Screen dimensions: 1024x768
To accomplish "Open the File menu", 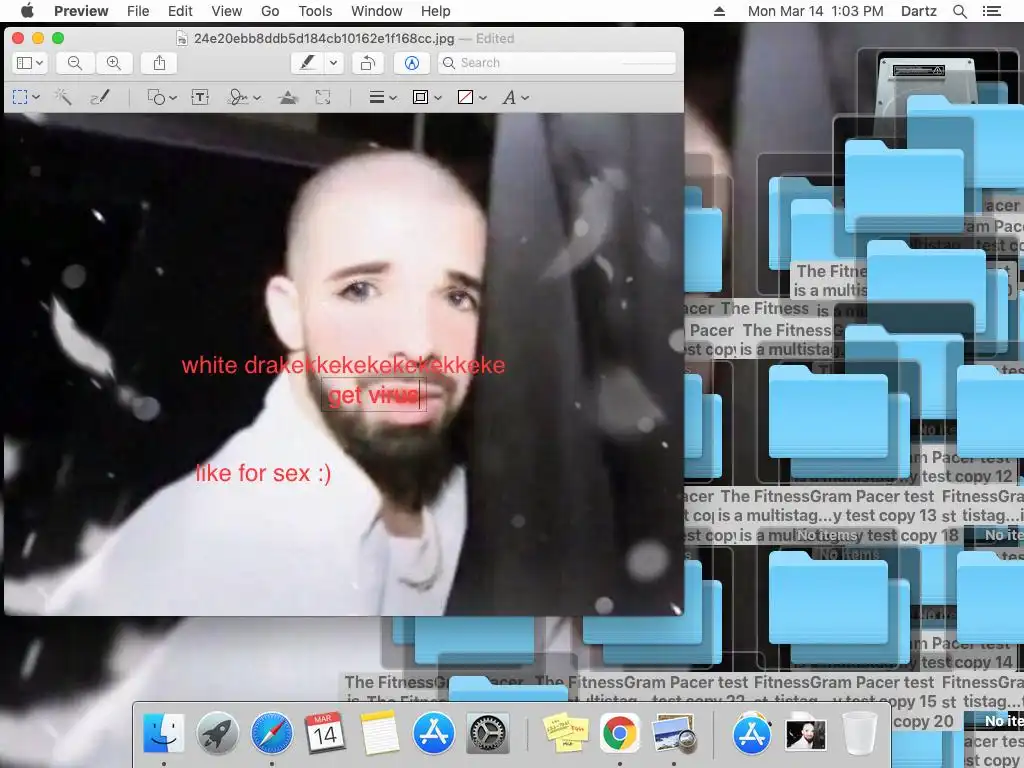I will 138,11.
